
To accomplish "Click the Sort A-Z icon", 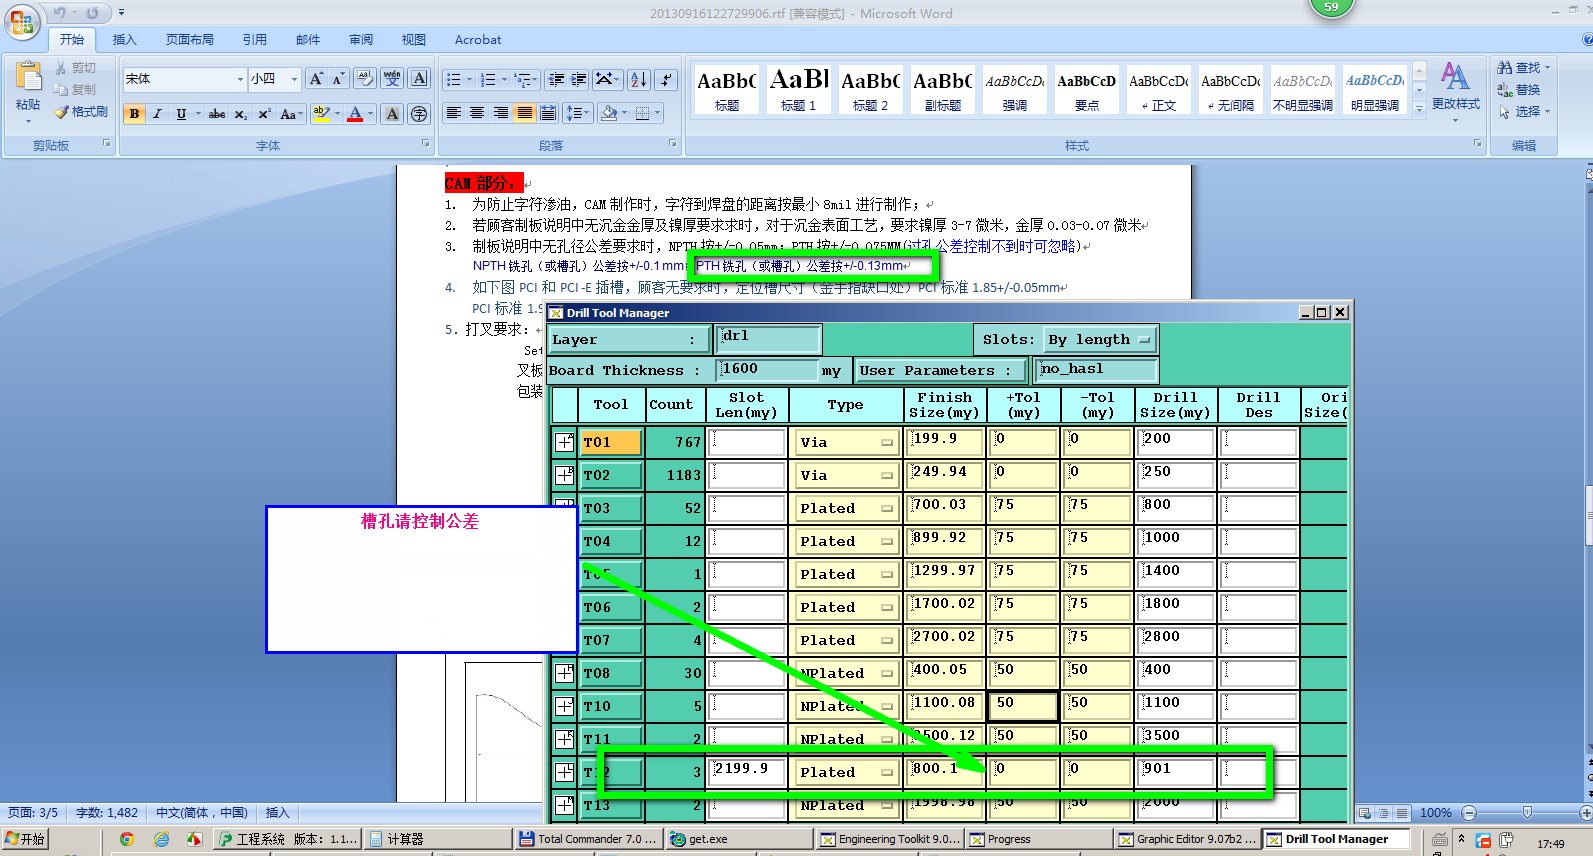I will (639, 80).
